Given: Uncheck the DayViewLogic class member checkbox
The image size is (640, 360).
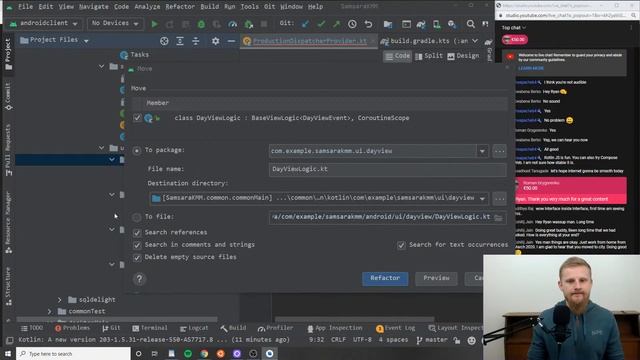Looking at the screenshot, I should pyautogui.click(x=137, y=118).
